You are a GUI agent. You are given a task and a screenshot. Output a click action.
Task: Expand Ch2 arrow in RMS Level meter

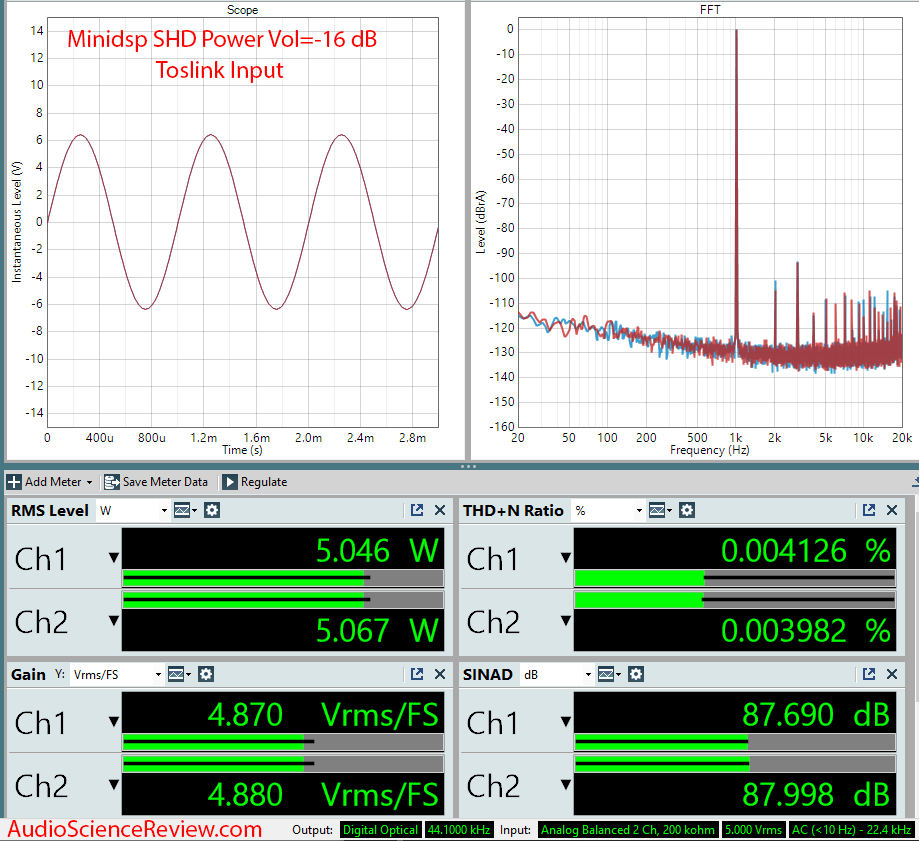(114, 621)
